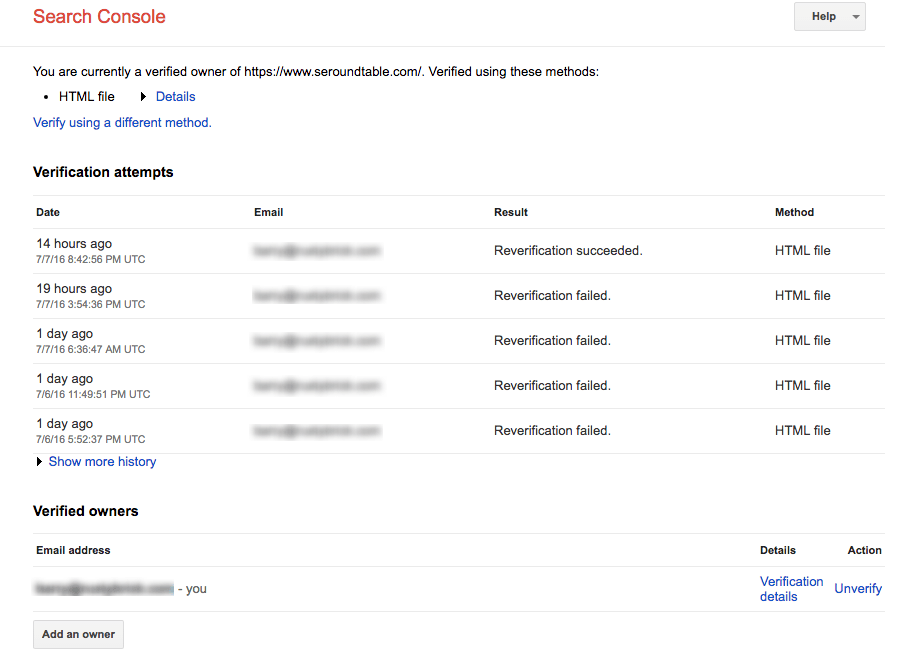Open the Help dropdown menu
The image size is (917, 671).
[829, 16]
